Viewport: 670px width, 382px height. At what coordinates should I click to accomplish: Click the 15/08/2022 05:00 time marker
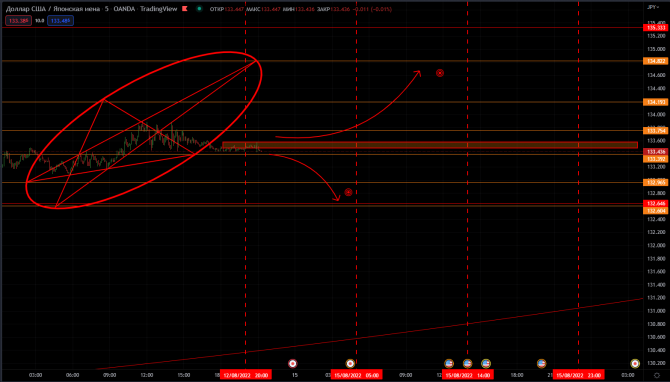click(356, 375)
